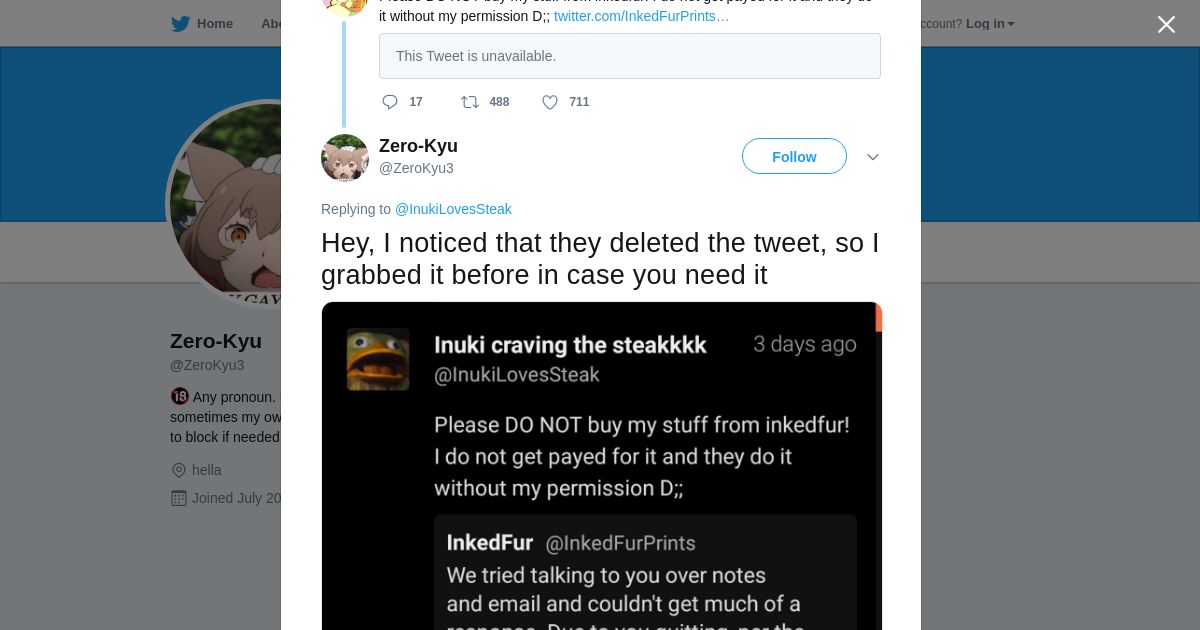
Task: Click the location pin icon near hella
Action: 179,470
